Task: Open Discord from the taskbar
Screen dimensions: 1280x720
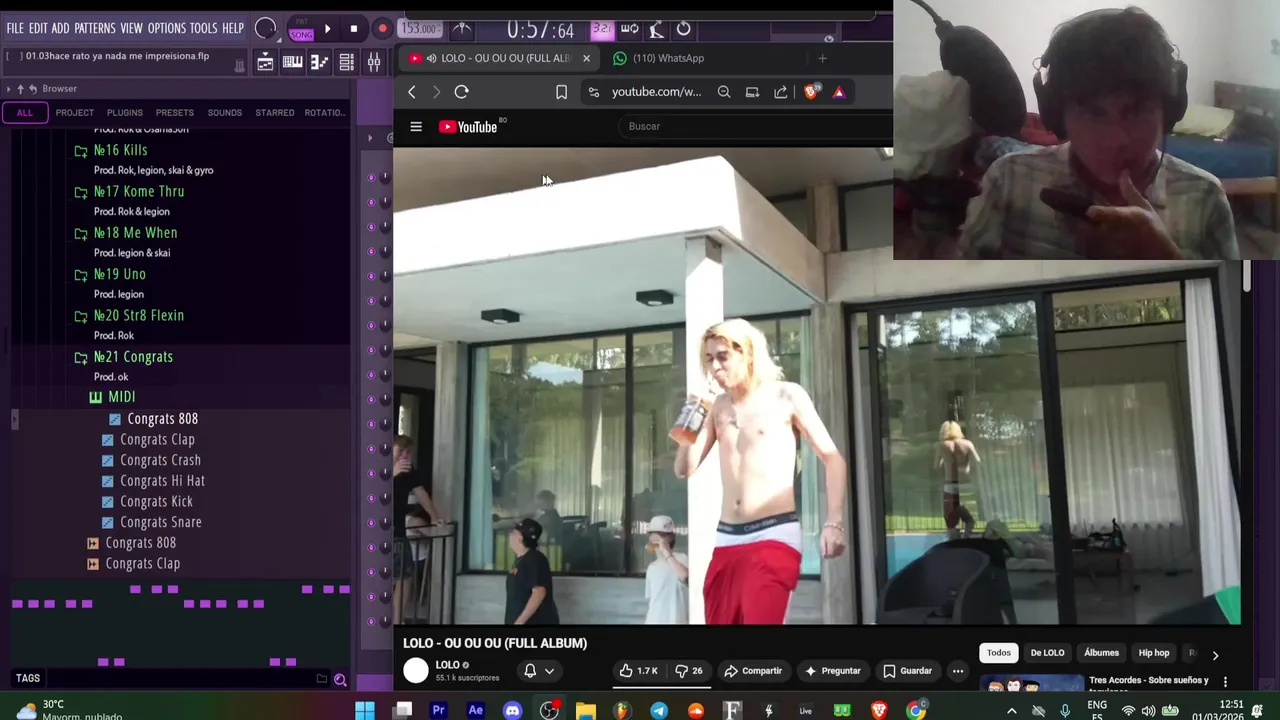Action: click(x=512, y=711)
